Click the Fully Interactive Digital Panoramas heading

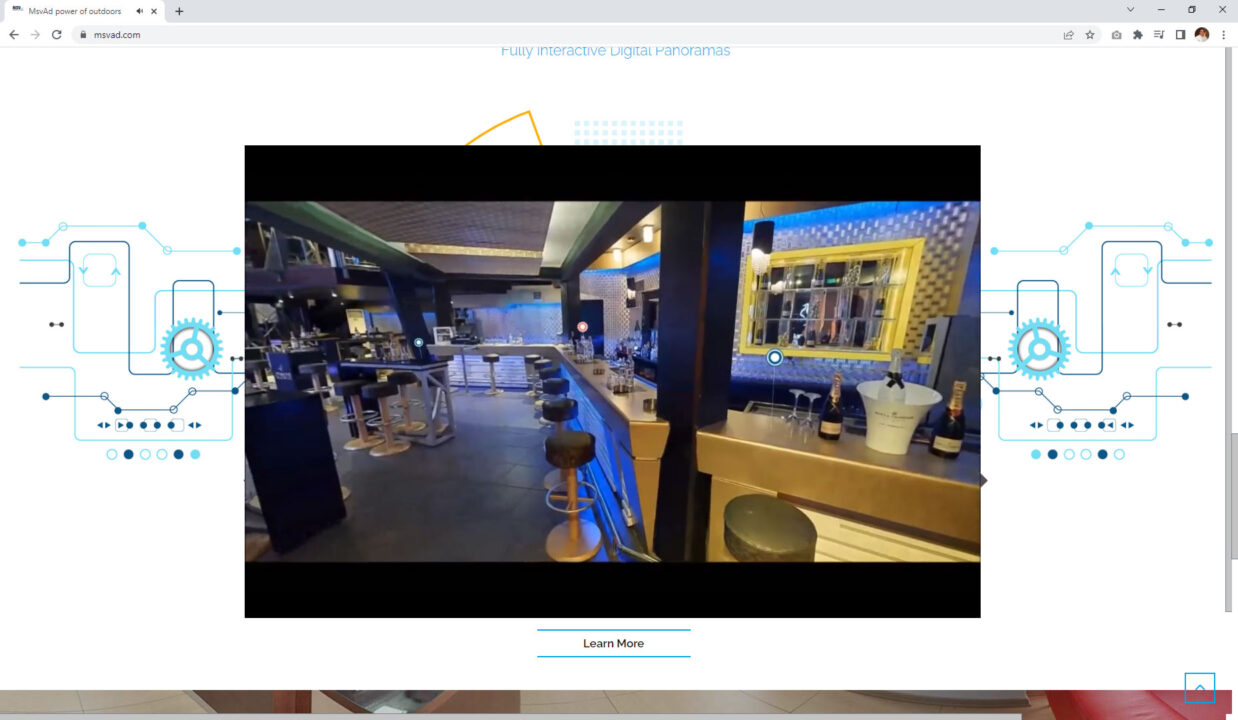[615, 50]
